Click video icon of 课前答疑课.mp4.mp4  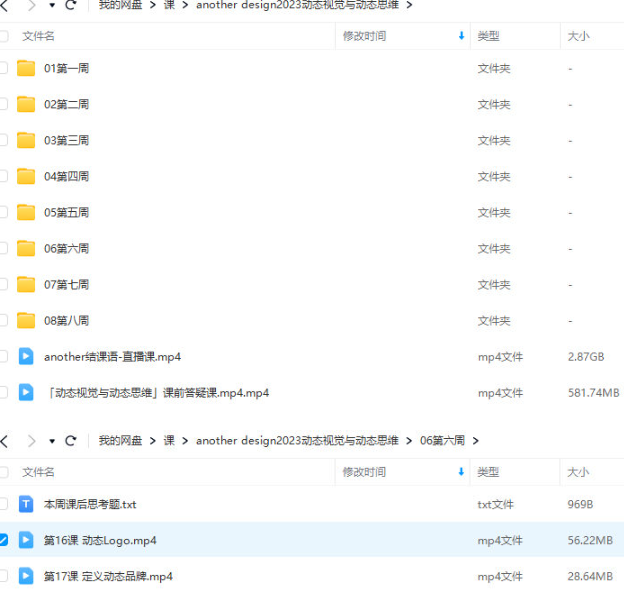[26, 392]
